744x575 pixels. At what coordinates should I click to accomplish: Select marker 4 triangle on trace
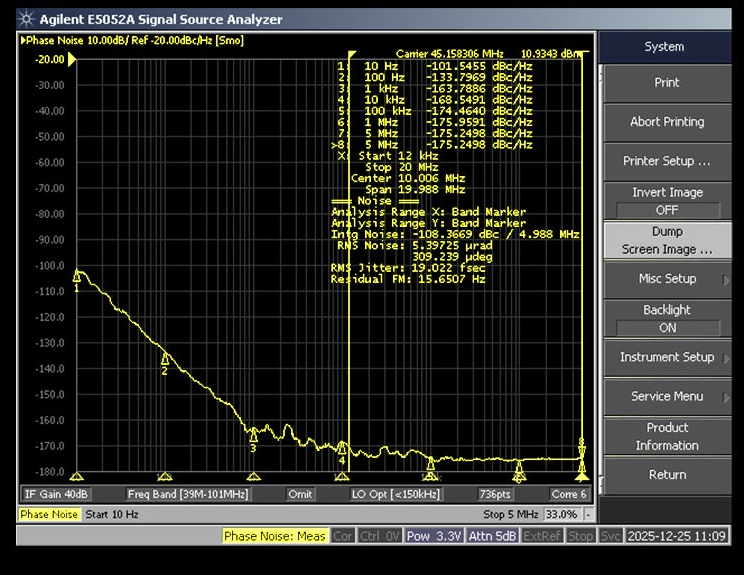coord(342,448)
